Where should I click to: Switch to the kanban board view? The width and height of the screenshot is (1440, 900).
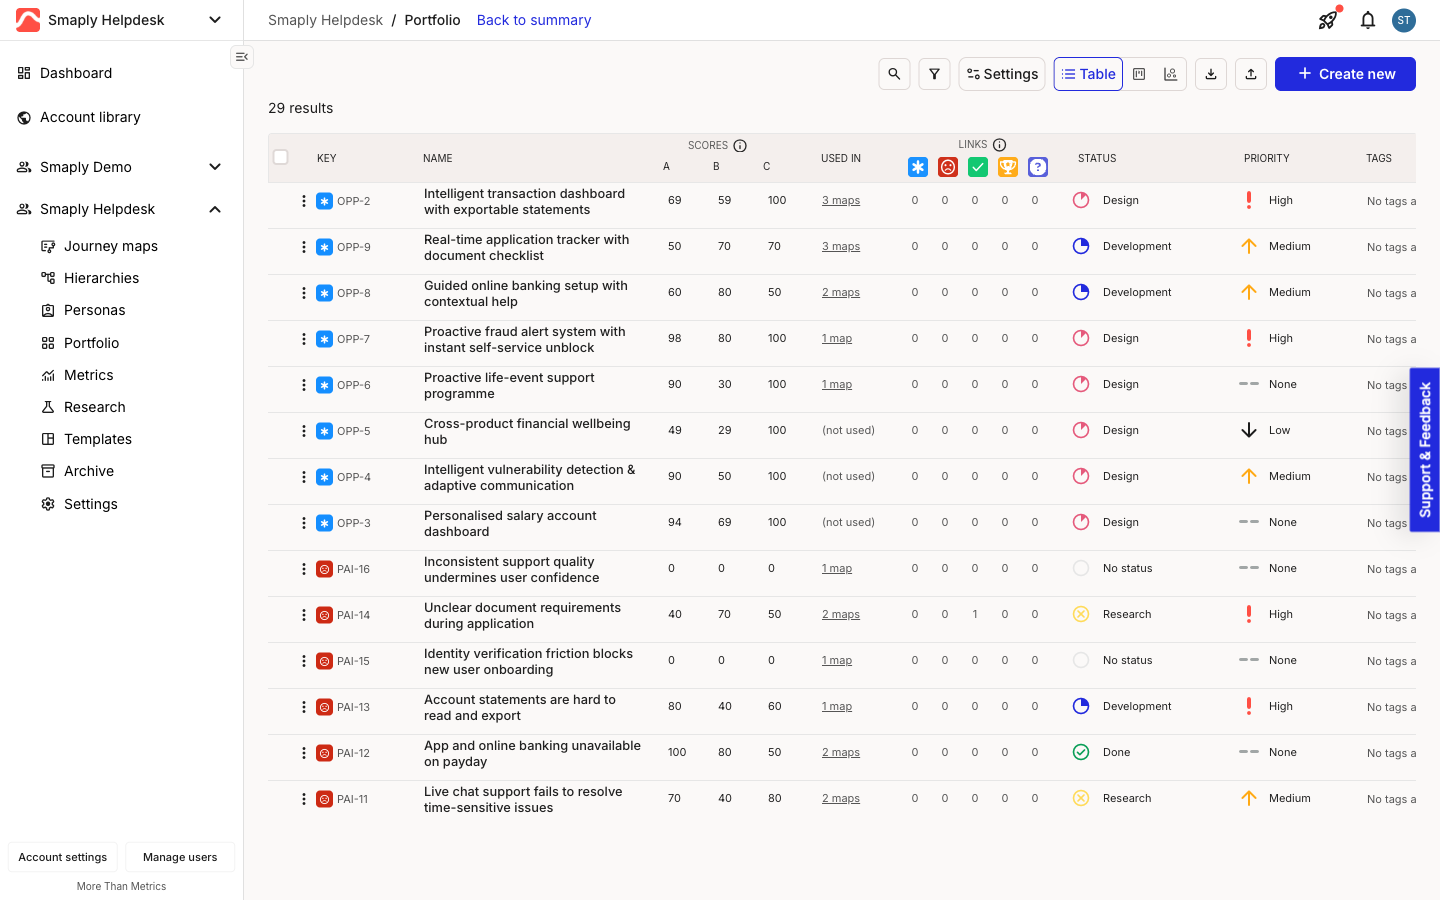[1139, 74]
